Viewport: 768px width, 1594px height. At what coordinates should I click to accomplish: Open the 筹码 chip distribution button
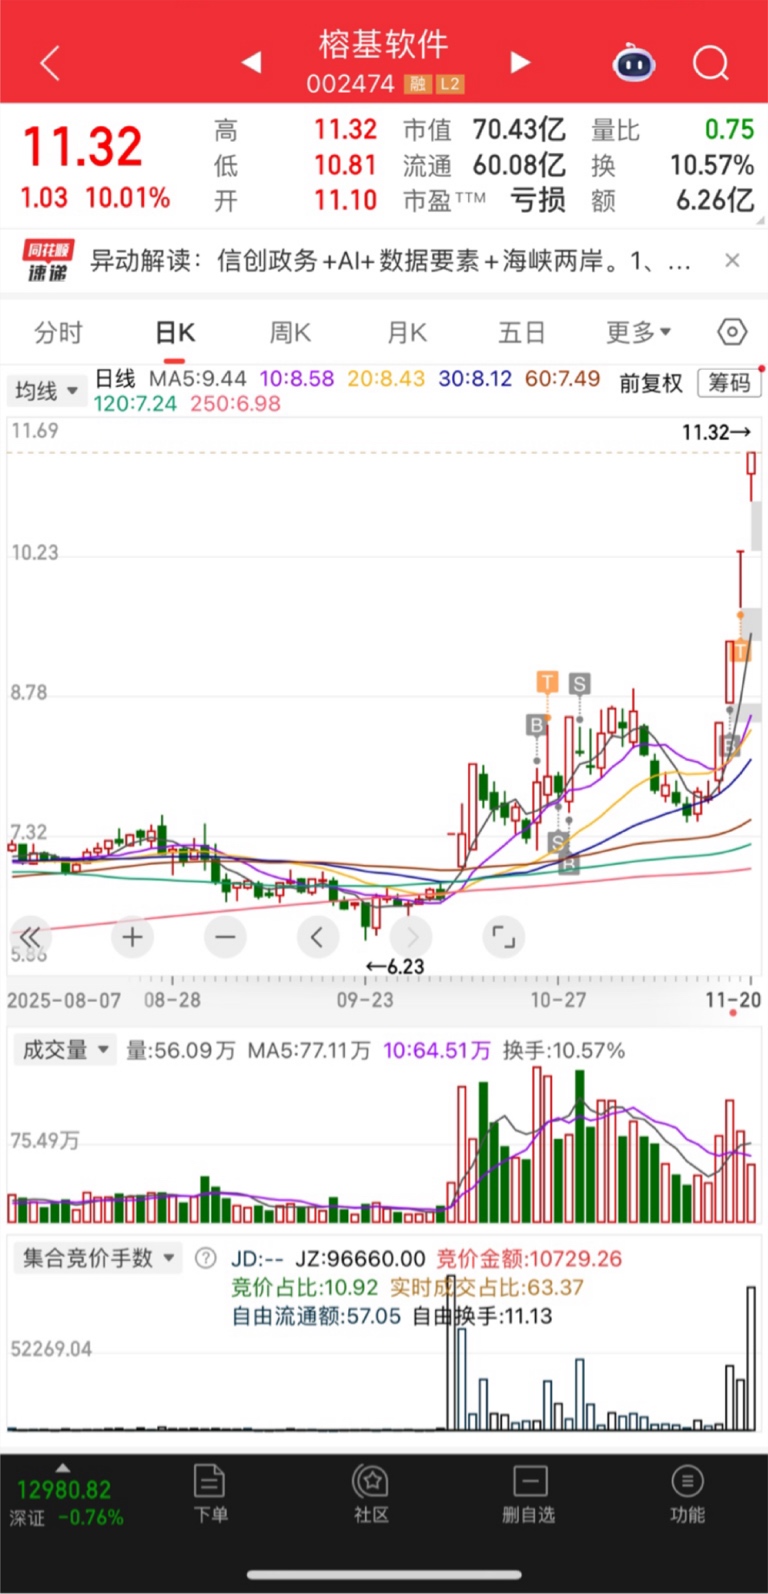(729, 383)
